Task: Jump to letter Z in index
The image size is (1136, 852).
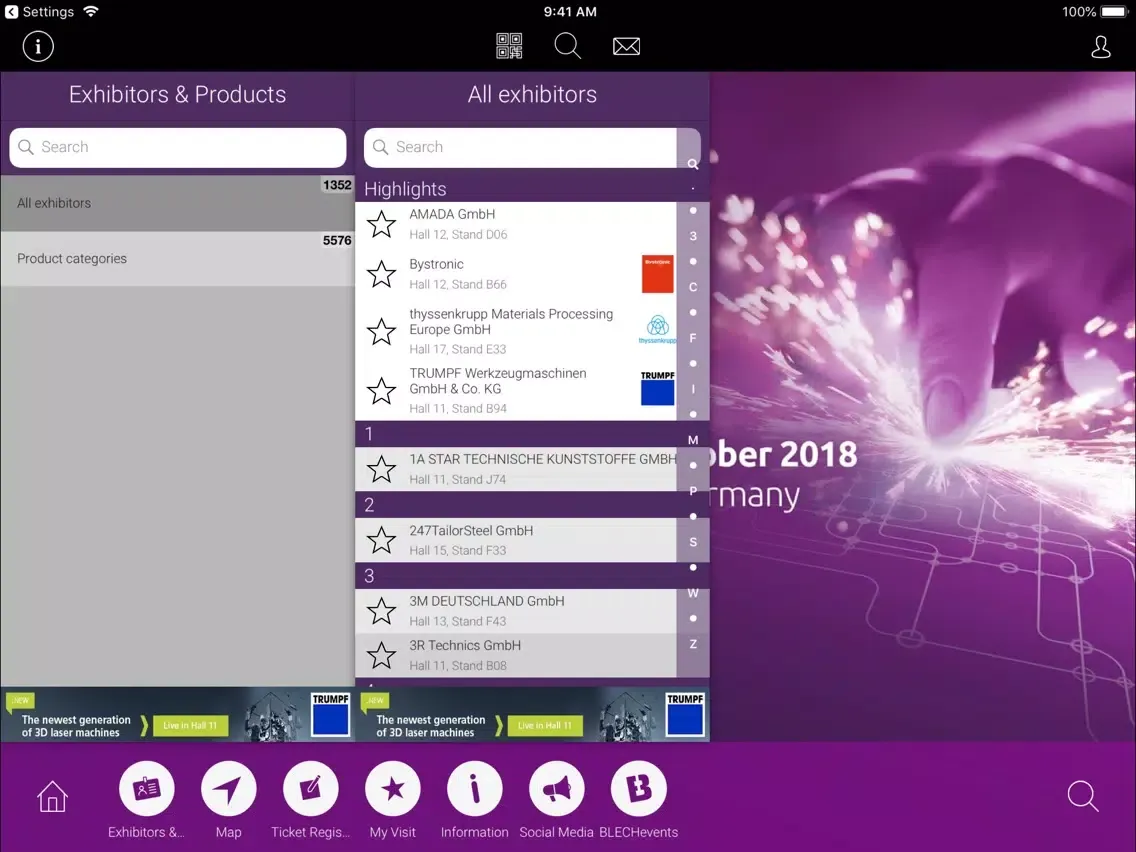Action: coord(693,644)
